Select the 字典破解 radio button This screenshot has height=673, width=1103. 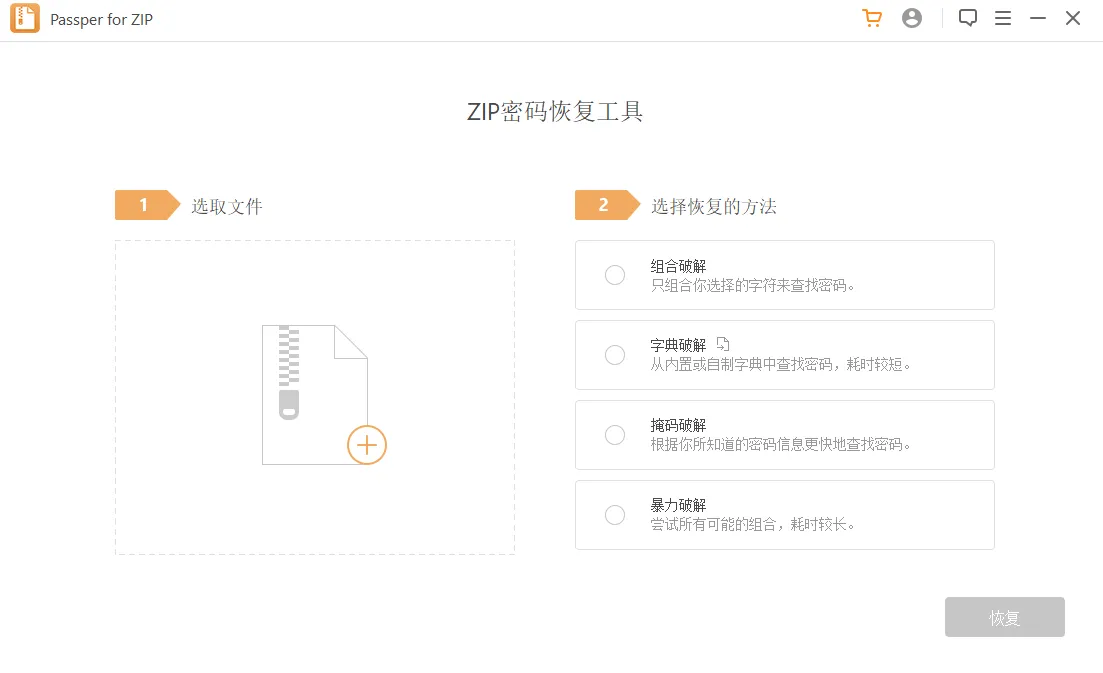click(615, 355)
